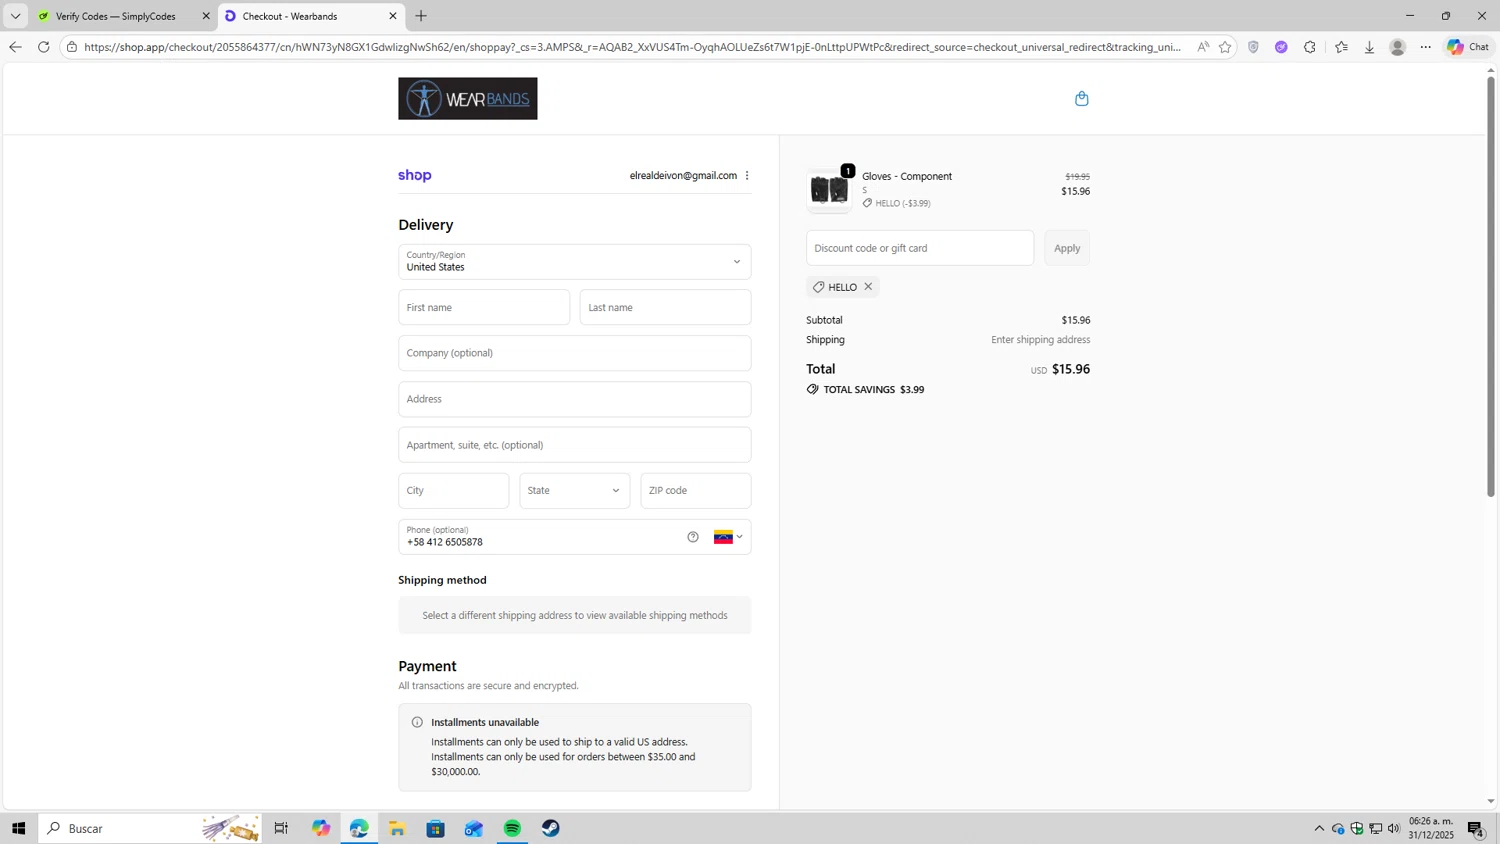The image size is (1500, 844).
Task: View site information lock icon
Action: click(72, 47)
